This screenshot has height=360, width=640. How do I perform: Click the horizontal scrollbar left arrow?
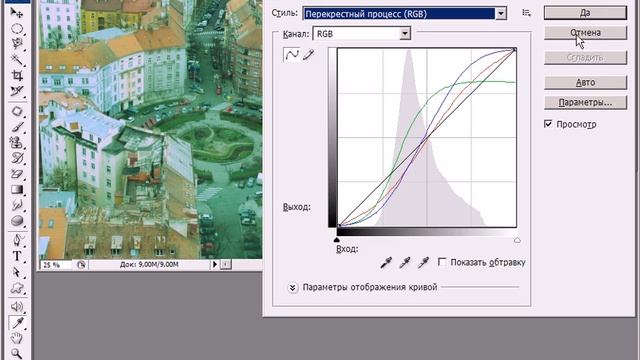(226, 264)
